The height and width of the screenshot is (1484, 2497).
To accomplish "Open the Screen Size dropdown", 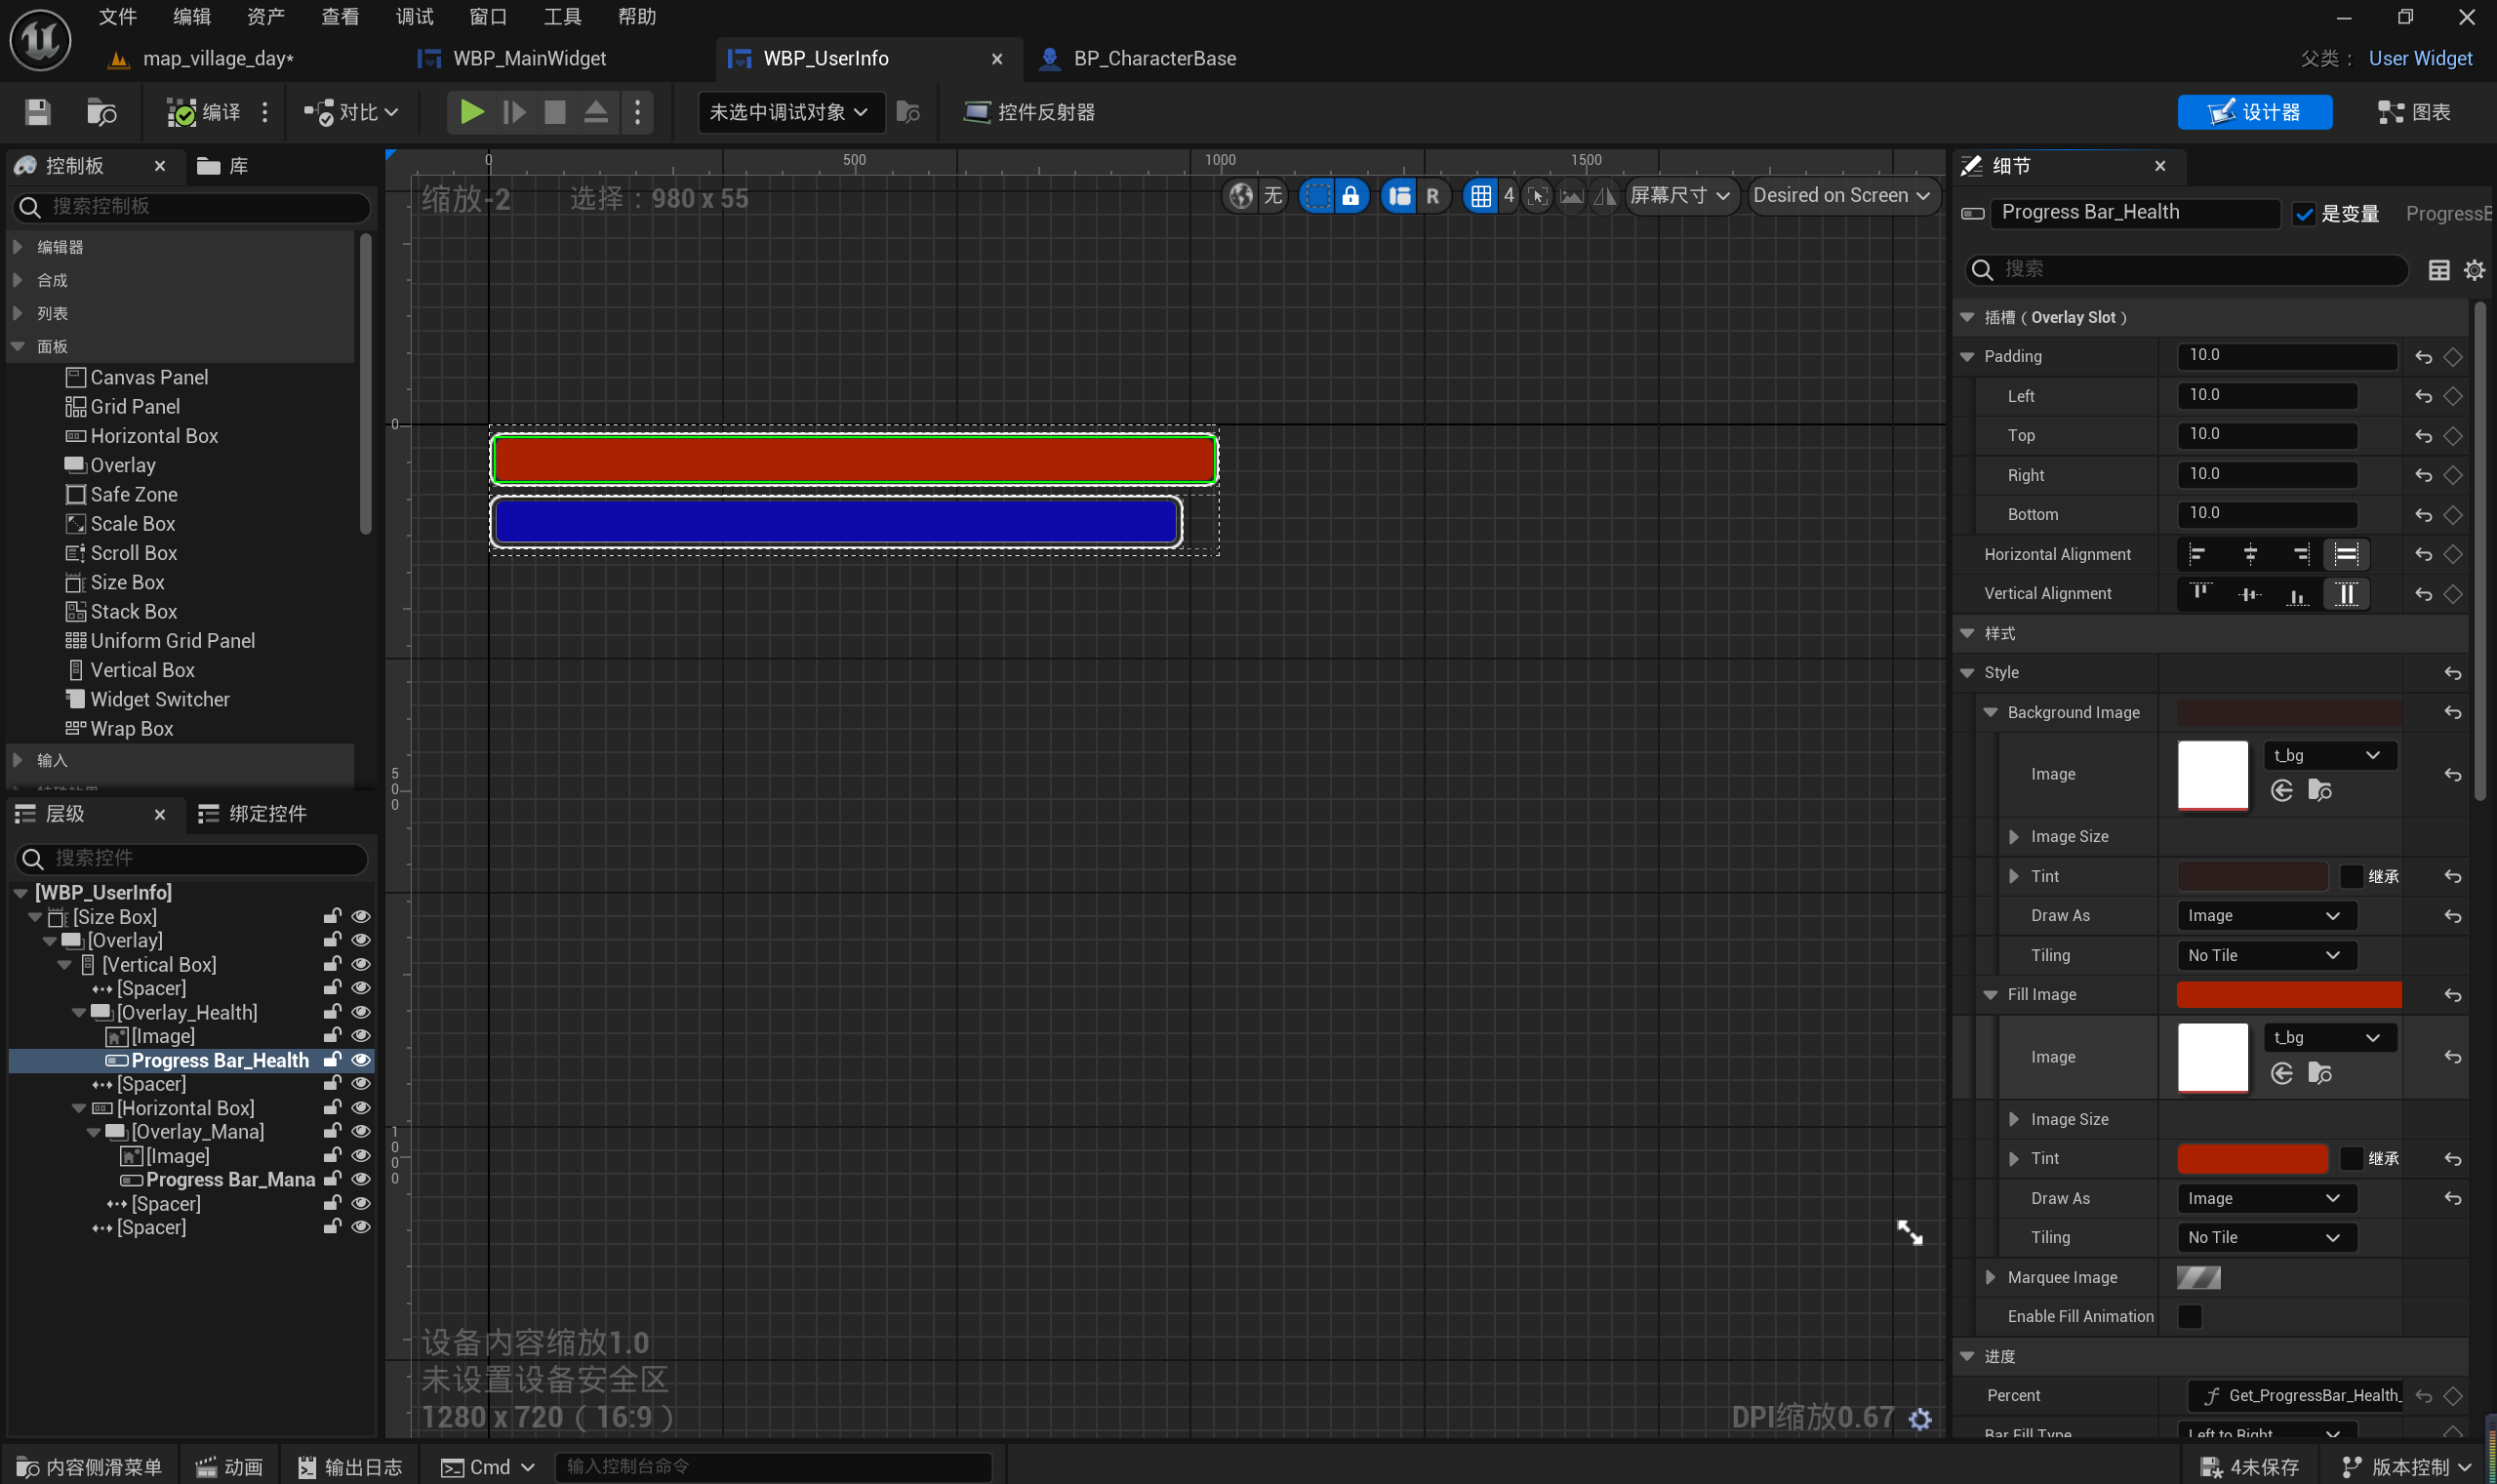I will 1680,195.
